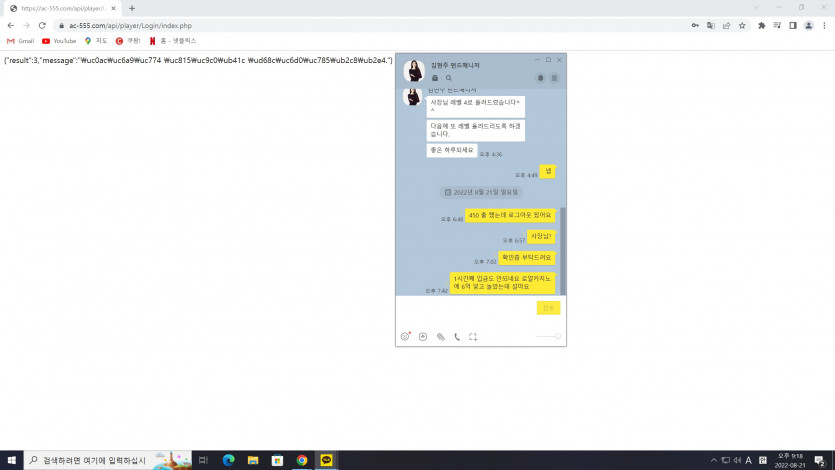The height and width of the screenshot is (470, 835).
Task: Bookmark this page with the star
Action: (x=742, y=26)
